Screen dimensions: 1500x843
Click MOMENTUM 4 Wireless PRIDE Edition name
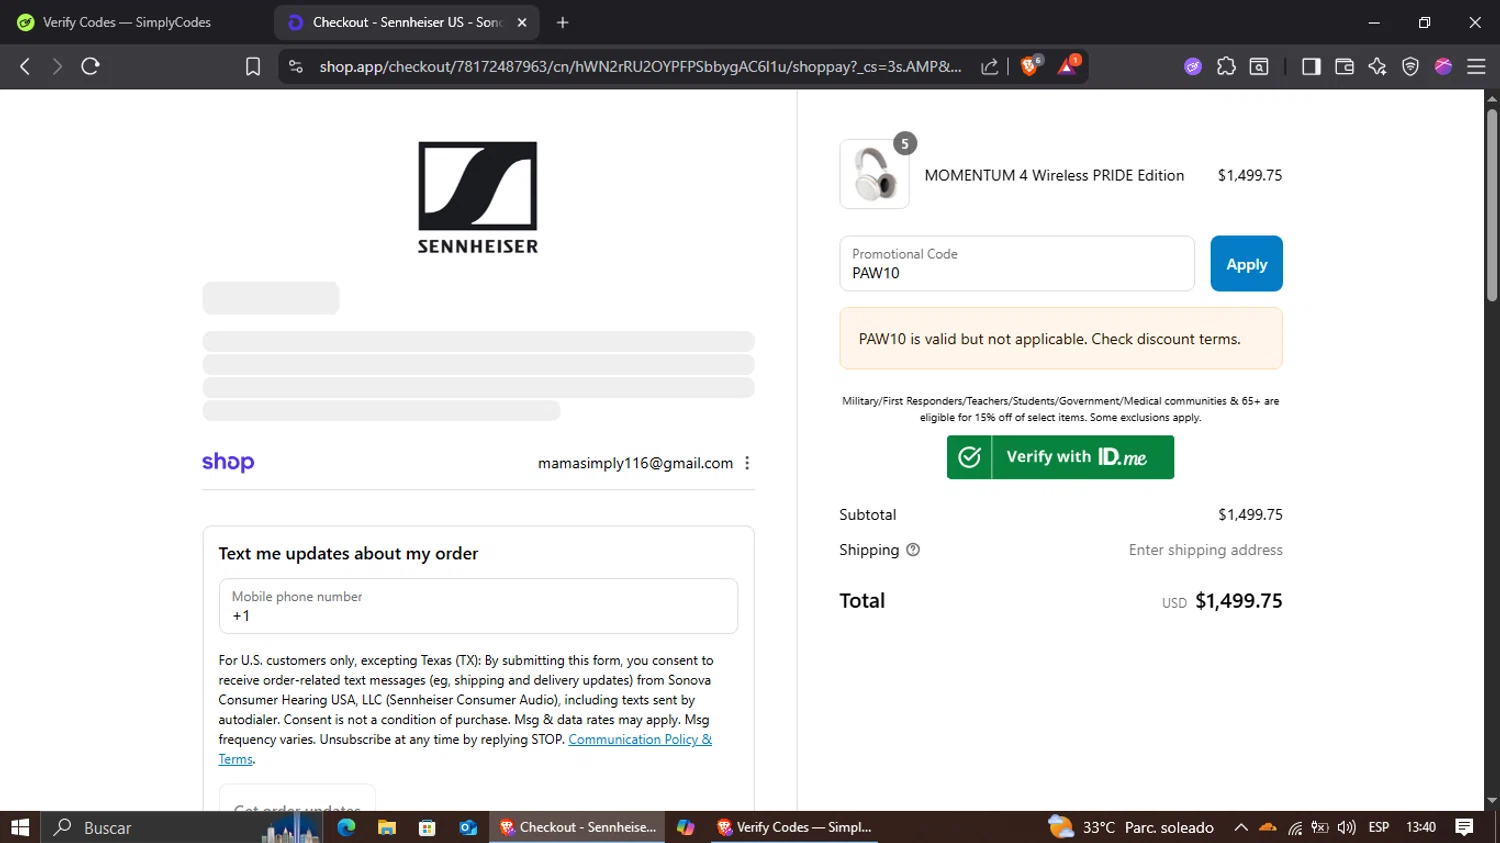pos(1054,175)
